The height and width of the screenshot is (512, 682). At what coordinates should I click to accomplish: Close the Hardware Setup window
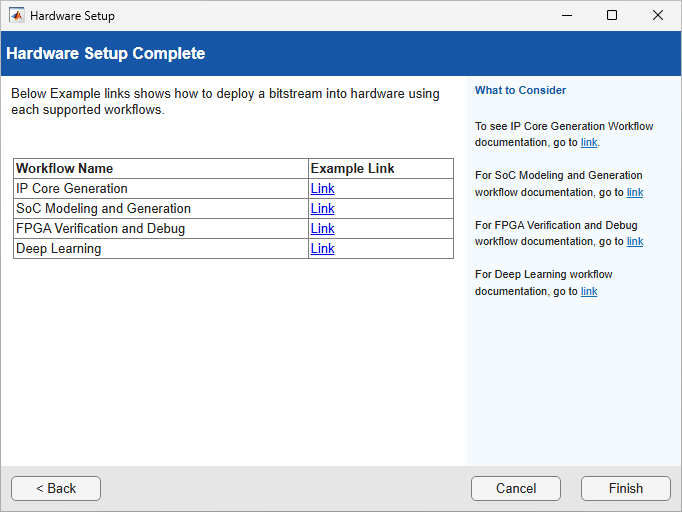point(658,16)
